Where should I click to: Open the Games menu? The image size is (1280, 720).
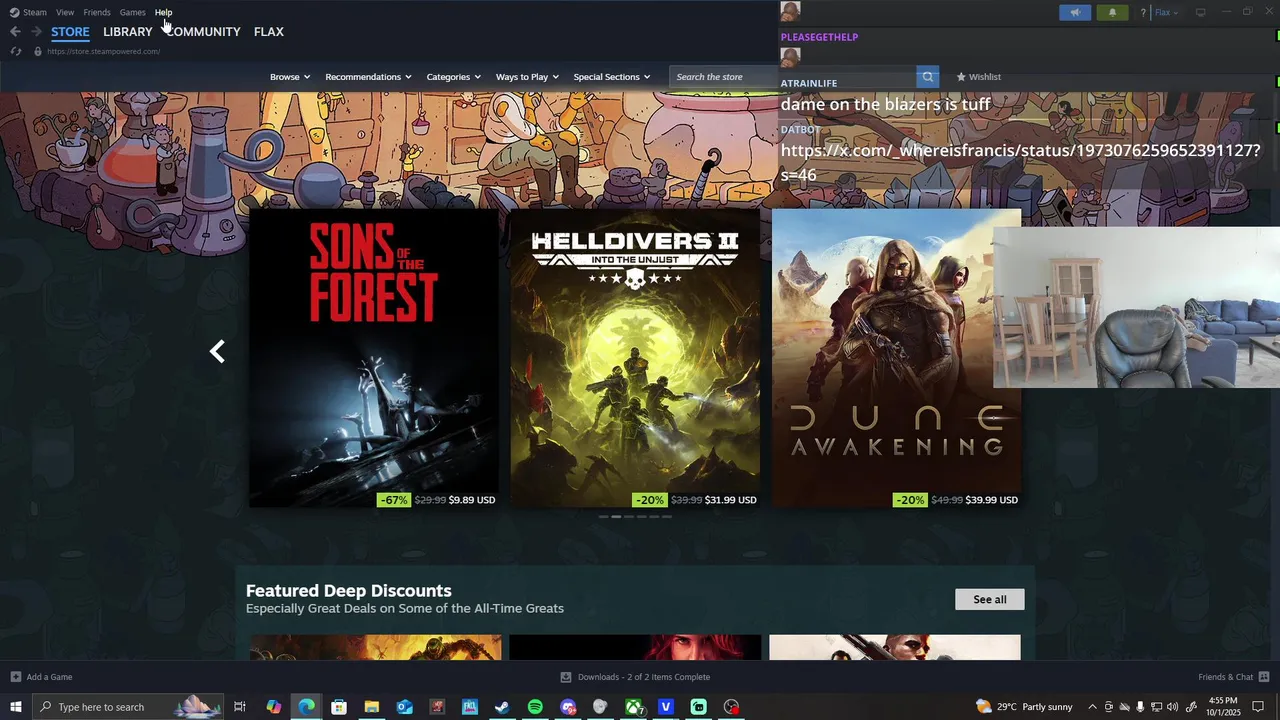(x=132, y=12)
